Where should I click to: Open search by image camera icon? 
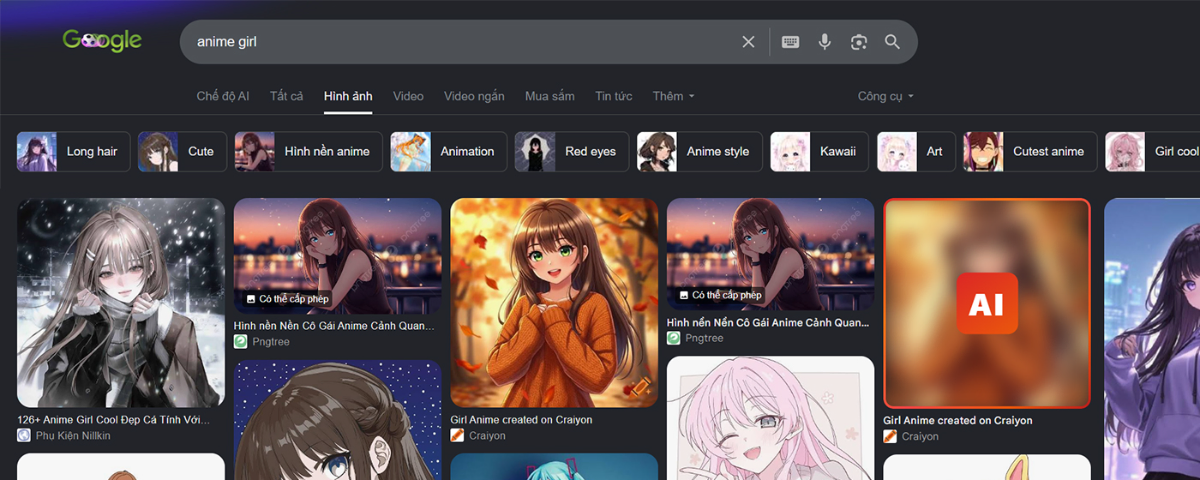click(x=858, y=42)
